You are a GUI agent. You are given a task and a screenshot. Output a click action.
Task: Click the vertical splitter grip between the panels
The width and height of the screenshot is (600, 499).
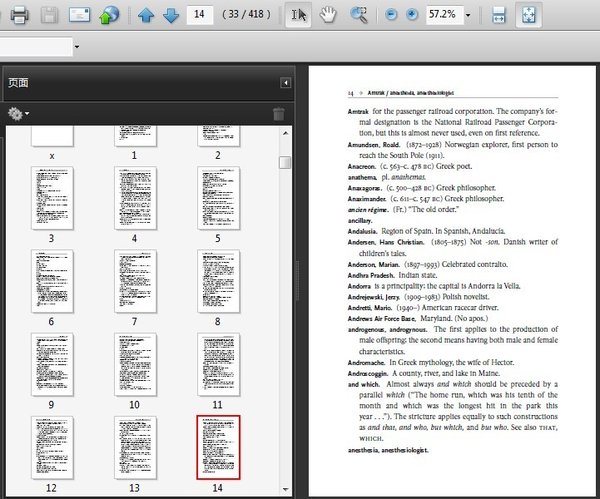point(297,280)
